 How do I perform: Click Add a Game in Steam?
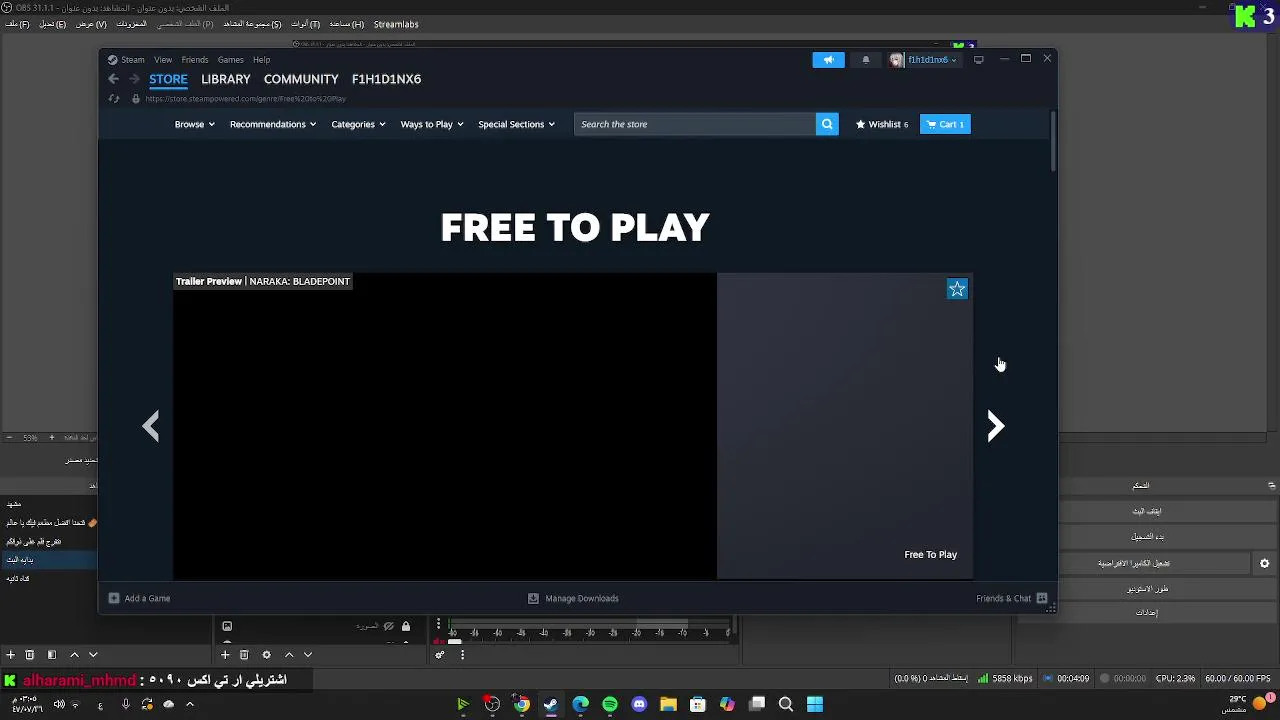tap(139, 598)
